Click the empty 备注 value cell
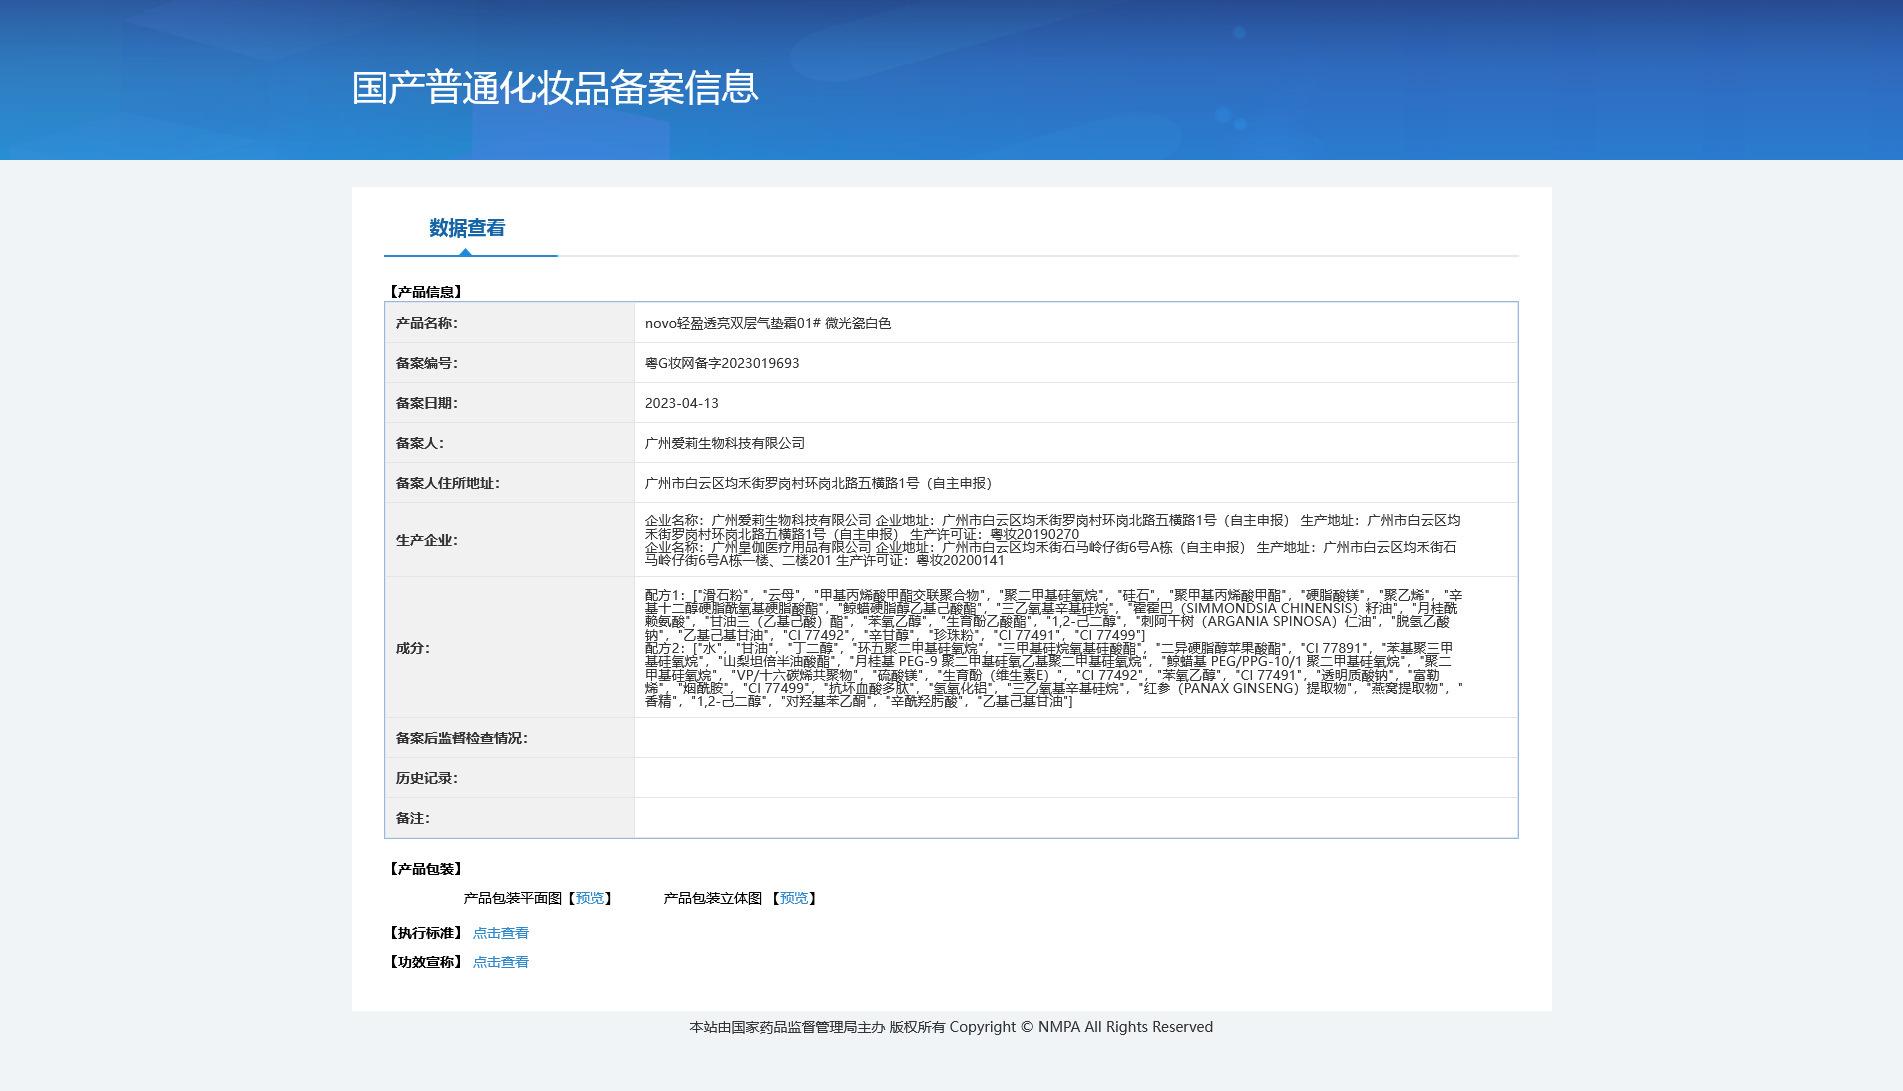This screenshot has height=1091, width=1903. point(1075,818)
